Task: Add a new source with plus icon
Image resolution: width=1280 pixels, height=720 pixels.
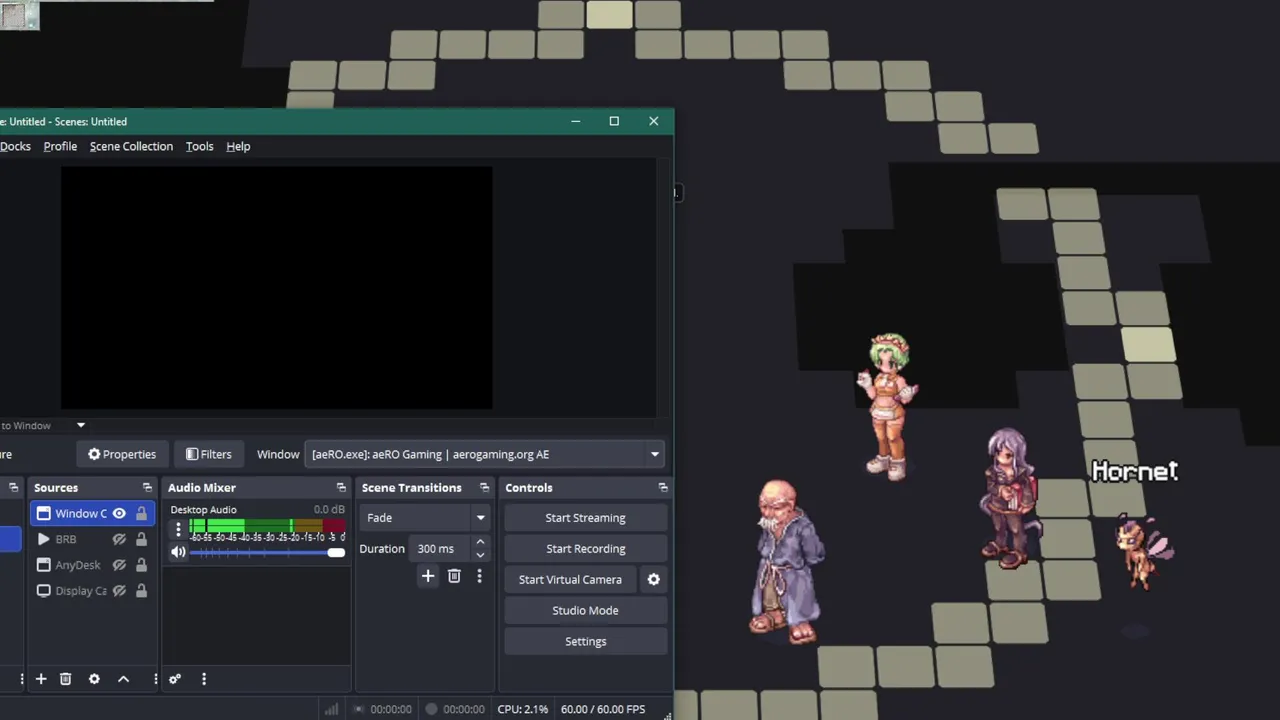Action: click(x=41, y=679)
